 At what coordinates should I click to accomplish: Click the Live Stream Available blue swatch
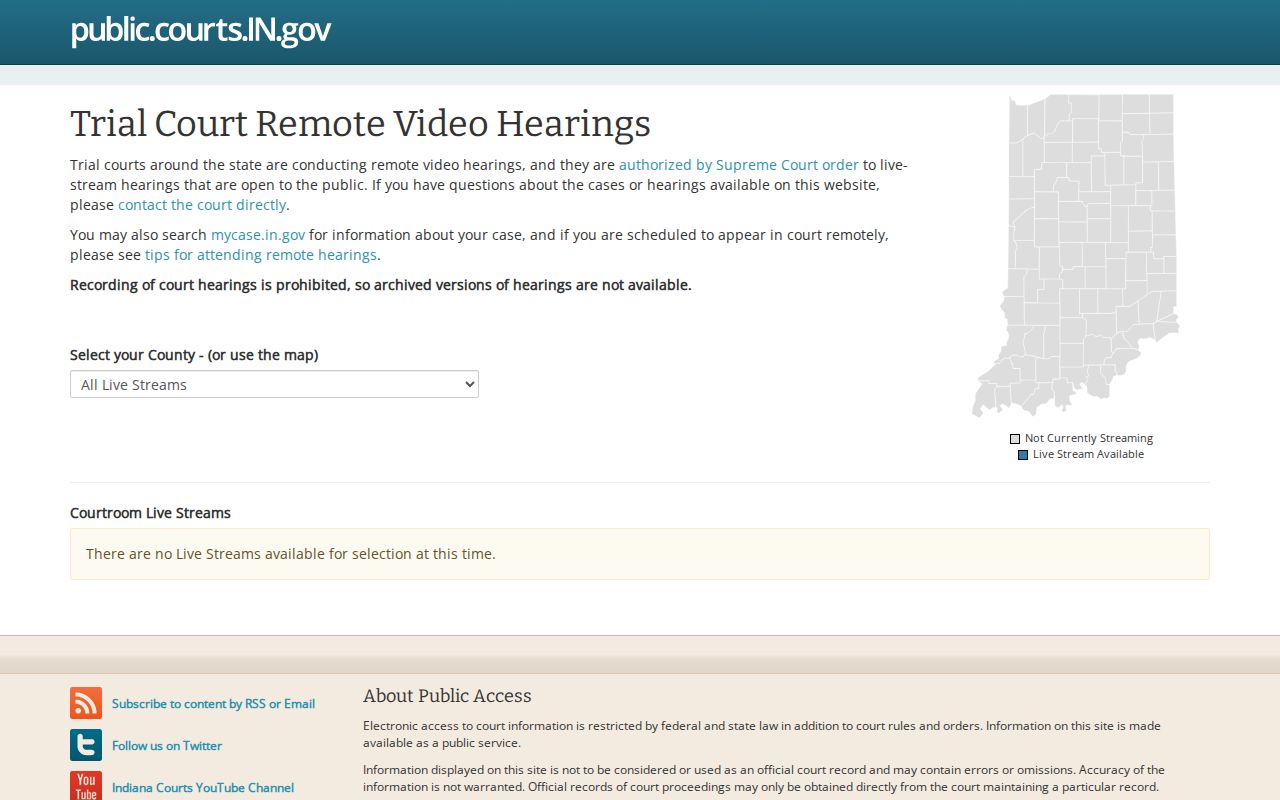click(1023, 455)
